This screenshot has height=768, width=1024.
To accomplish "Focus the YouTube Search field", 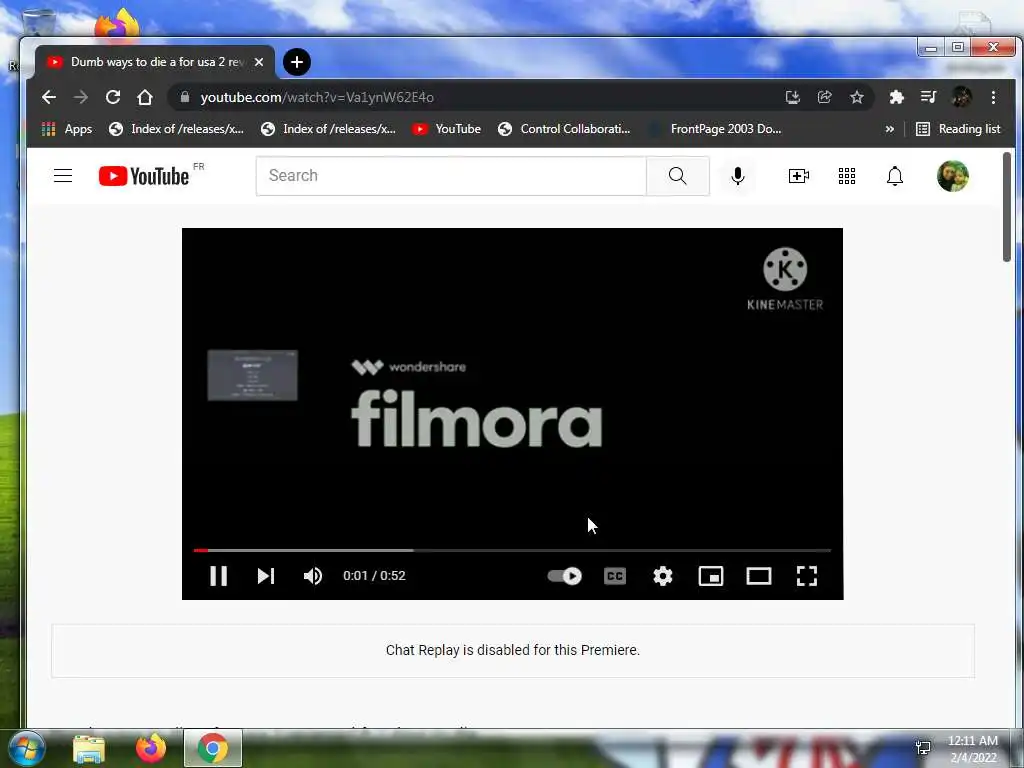I will 451,176.
